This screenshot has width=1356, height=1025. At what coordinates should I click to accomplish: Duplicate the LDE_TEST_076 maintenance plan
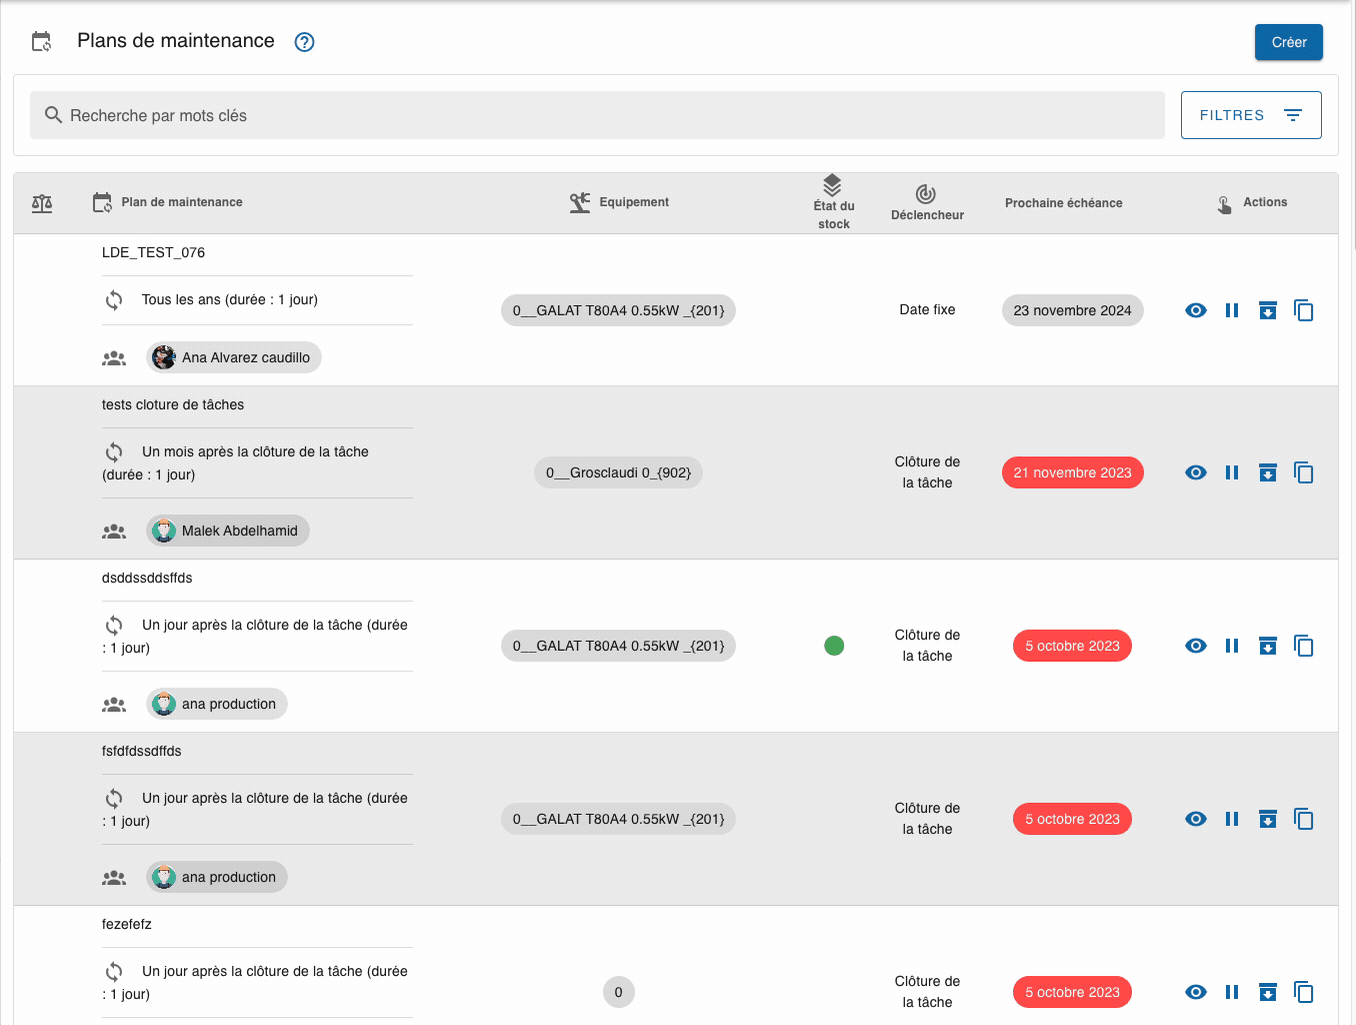[x=1303, y=310]
